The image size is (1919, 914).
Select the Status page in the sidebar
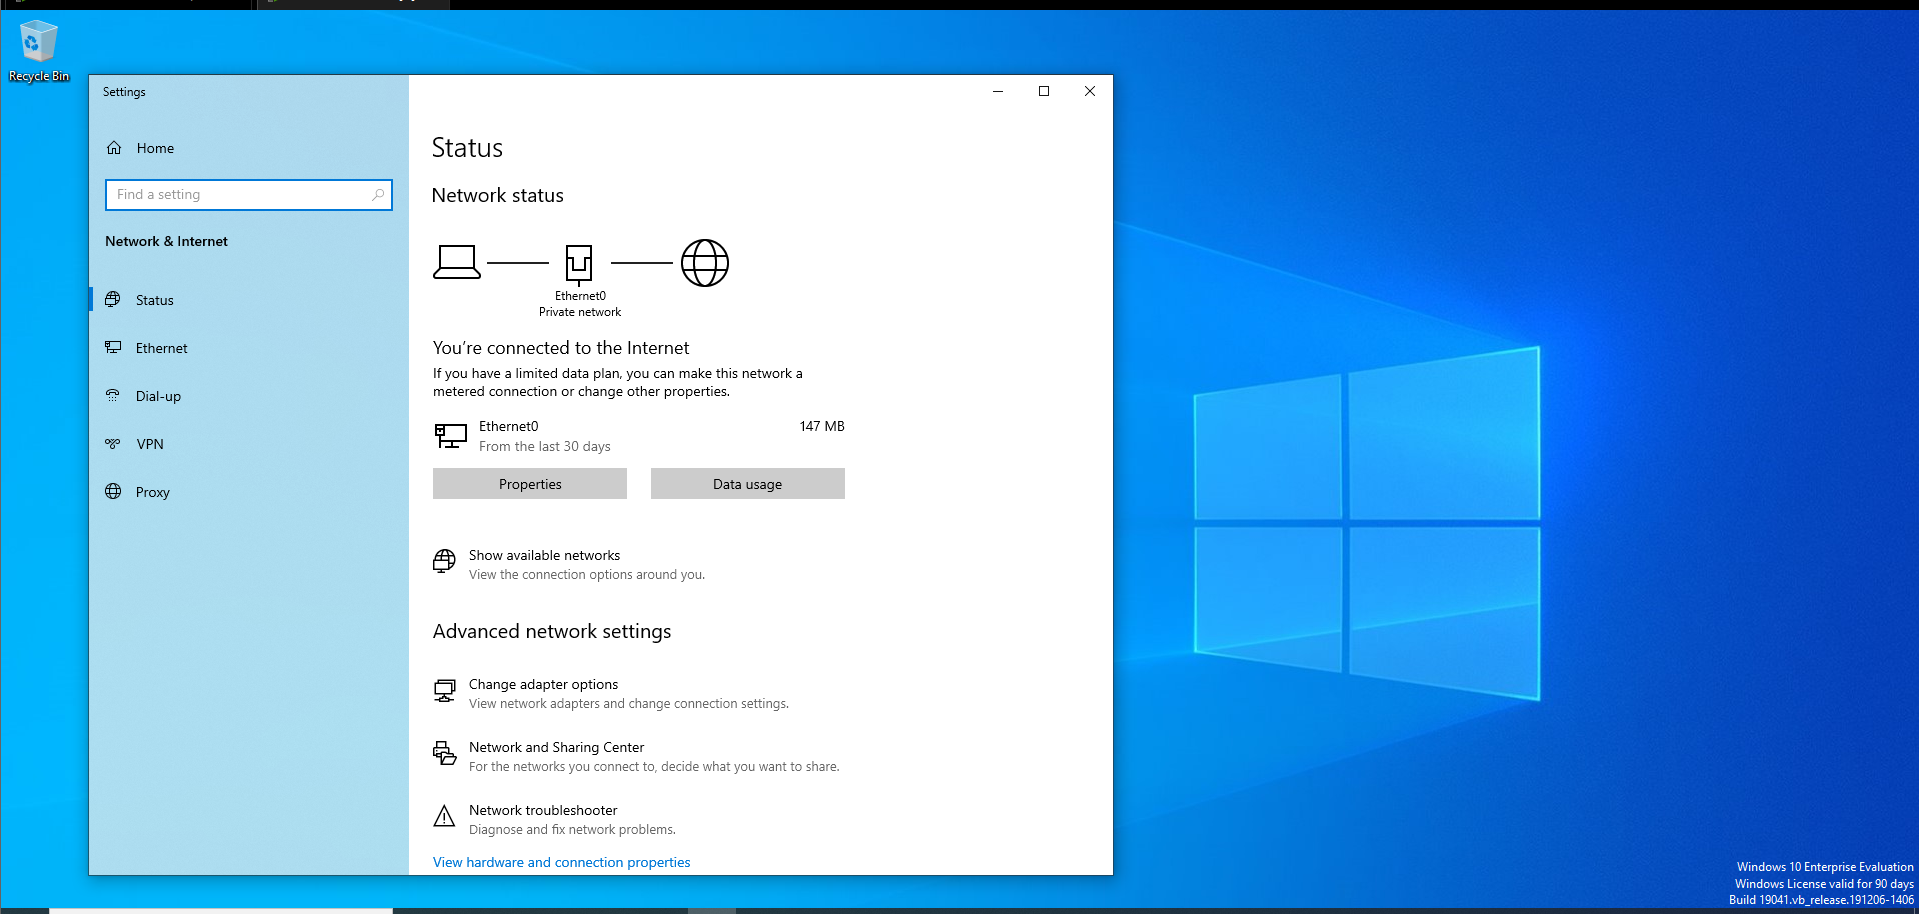pyautogui.click(x=155, y=300)
